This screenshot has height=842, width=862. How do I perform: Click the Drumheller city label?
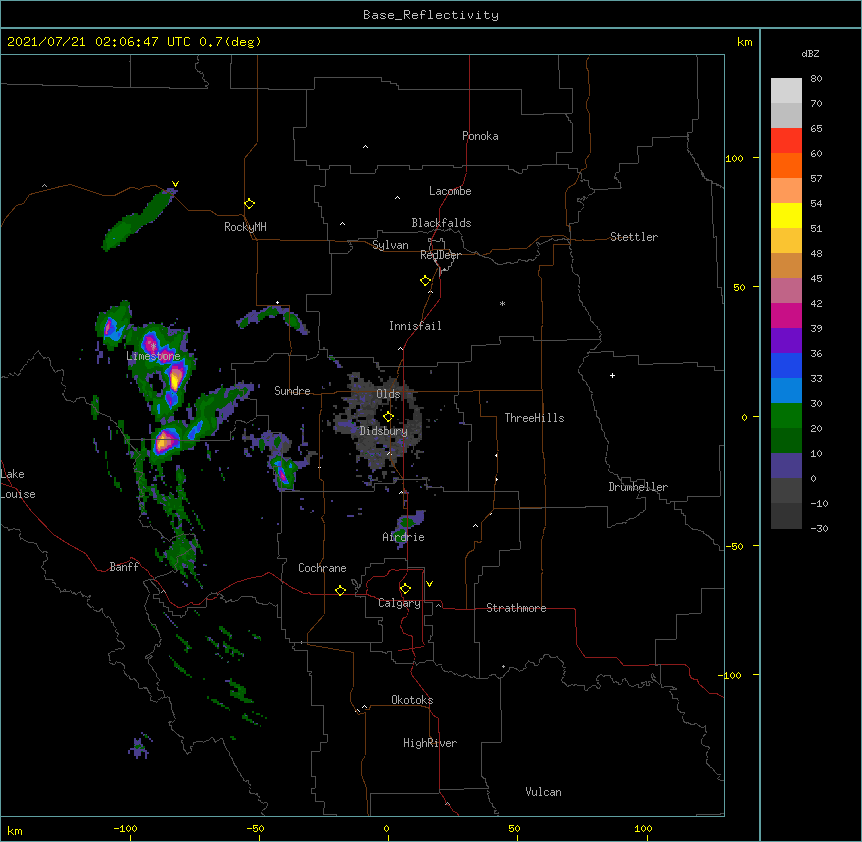[x=638, y=487]
